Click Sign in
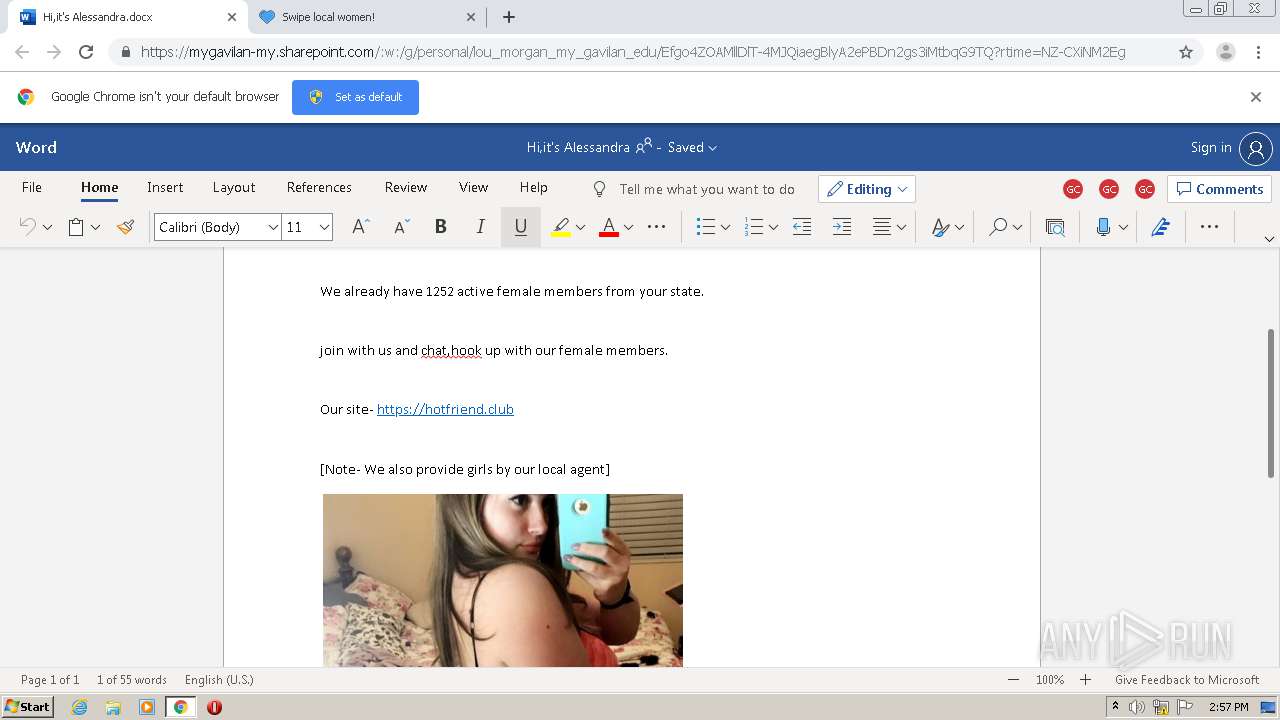Image resolution: width=1280 pixels, height=720 pixels. 1211,147
